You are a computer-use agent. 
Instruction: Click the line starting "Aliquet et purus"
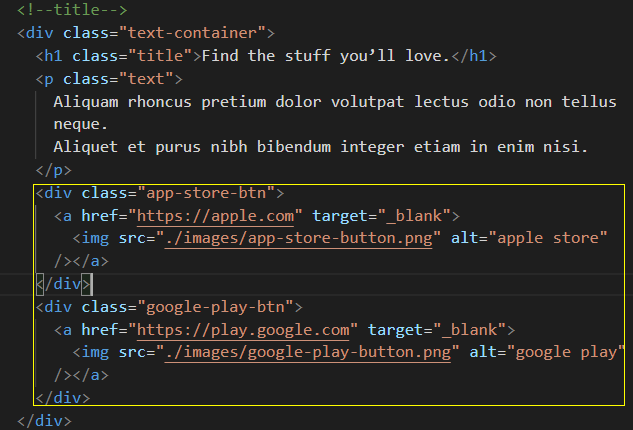pos(321,147)
